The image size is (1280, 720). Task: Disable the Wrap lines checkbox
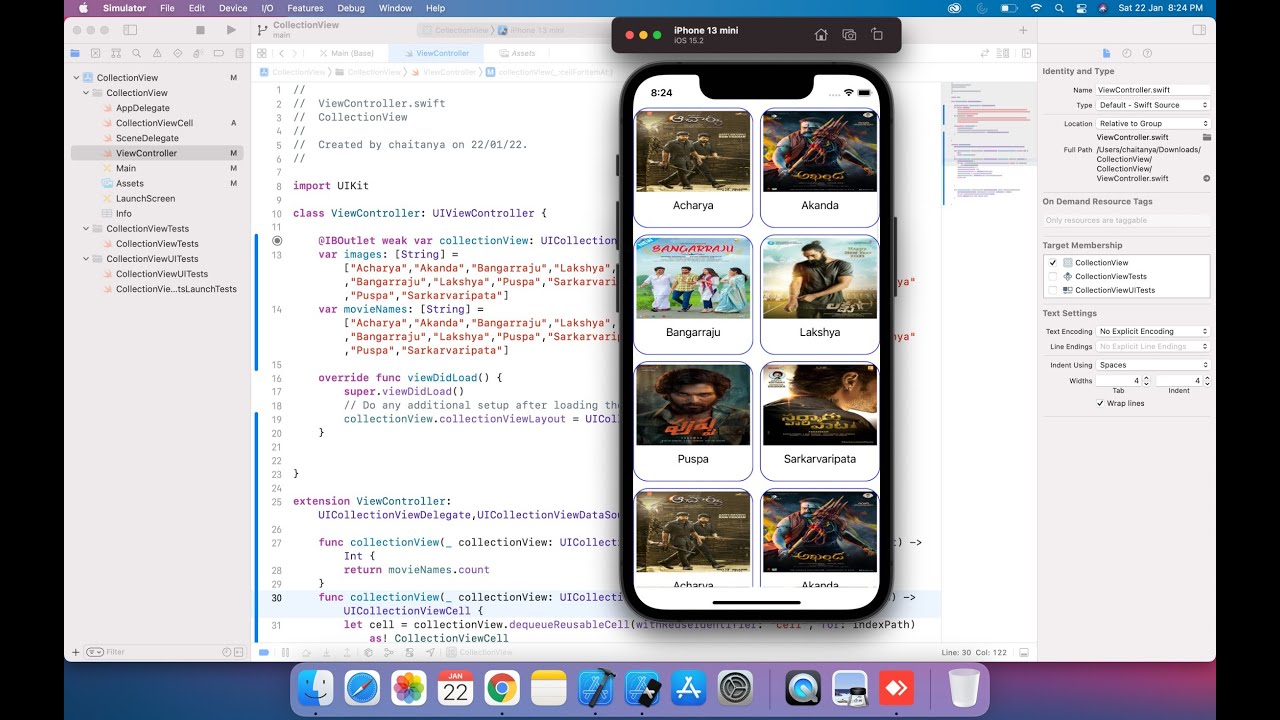tap(1100, 403)
